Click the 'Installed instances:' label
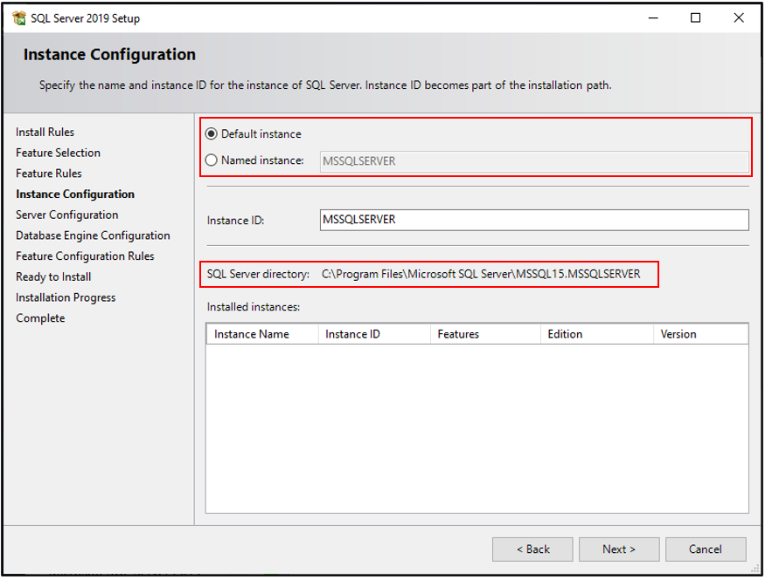The width and height of the screenshot is (768, 580). [253, 307]
